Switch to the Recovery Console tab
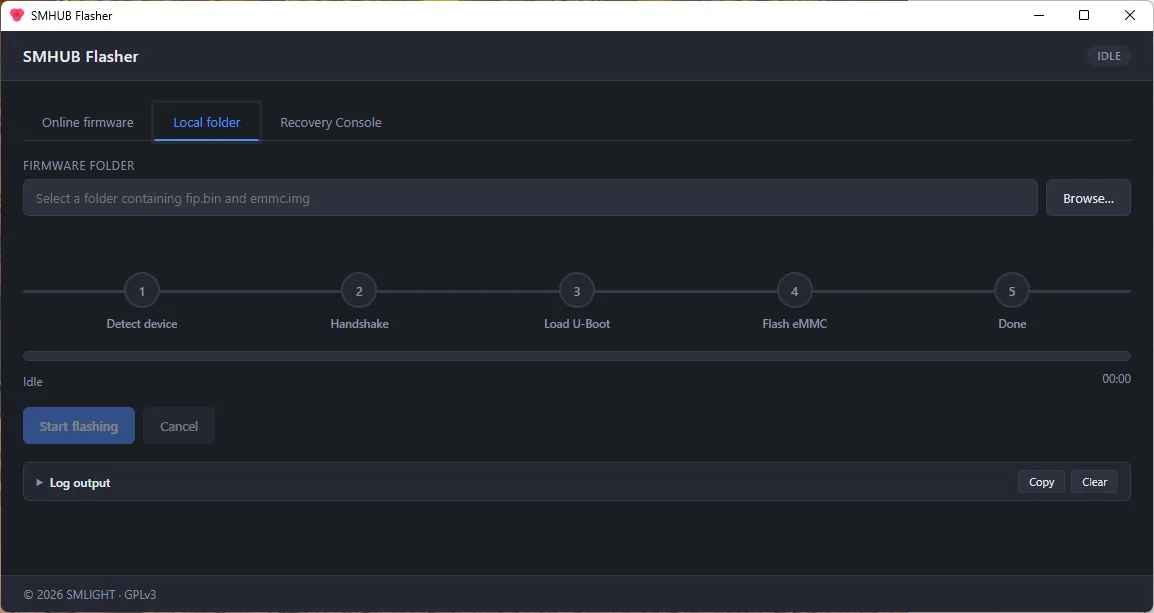Screen dimensions: 1154x613 [x=330, y=122]
